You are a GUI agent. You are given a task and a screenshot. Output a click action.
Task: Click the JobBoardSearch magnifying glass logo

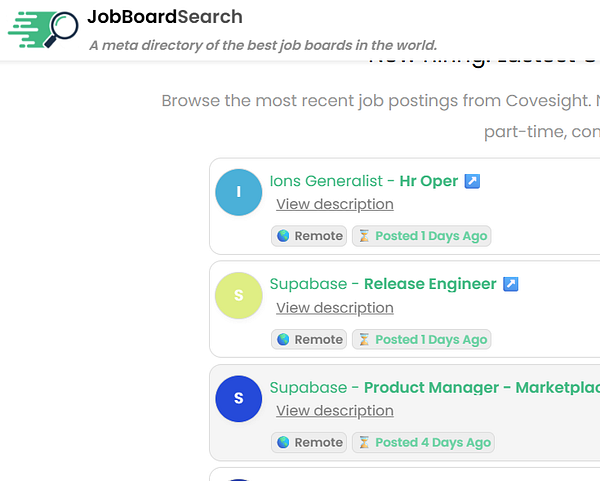tap(43, 30)
